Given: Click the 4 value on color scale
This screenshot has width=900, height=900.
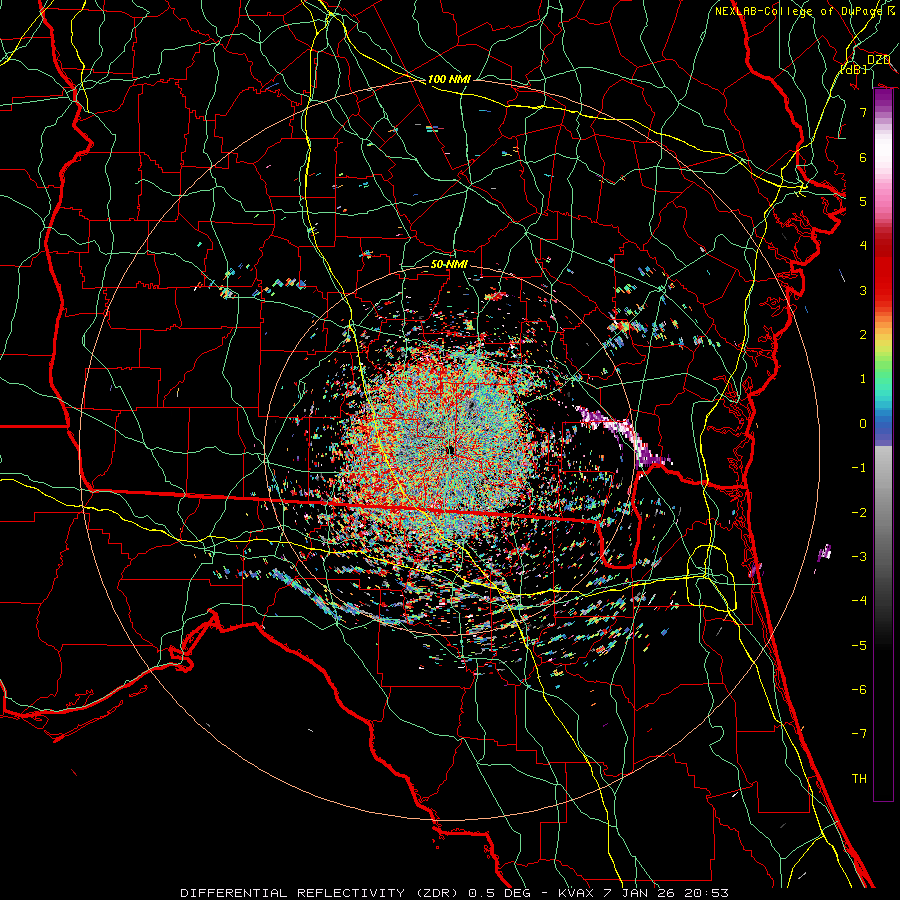Looking at the screenshot, I should coord(863,246).
